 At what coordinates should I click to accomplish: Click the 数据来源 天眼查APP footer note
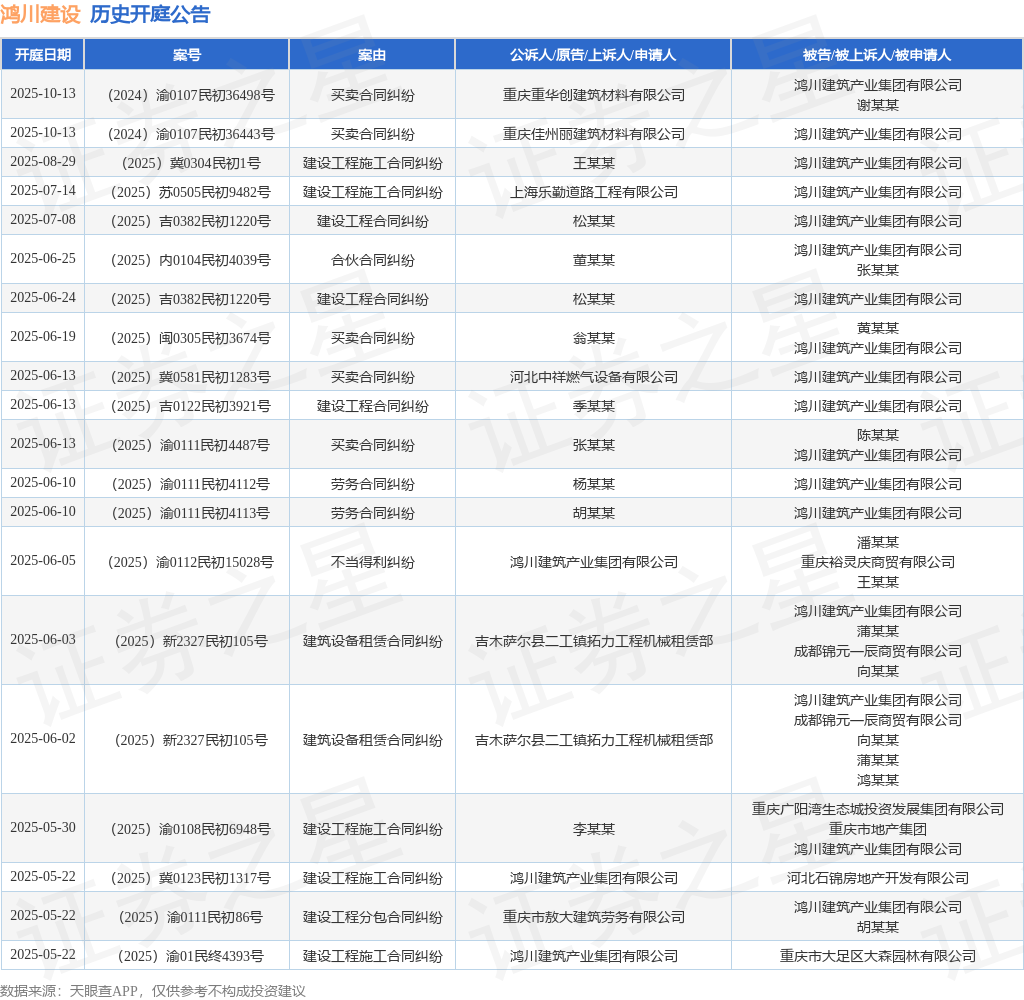[x=153, y=991]
